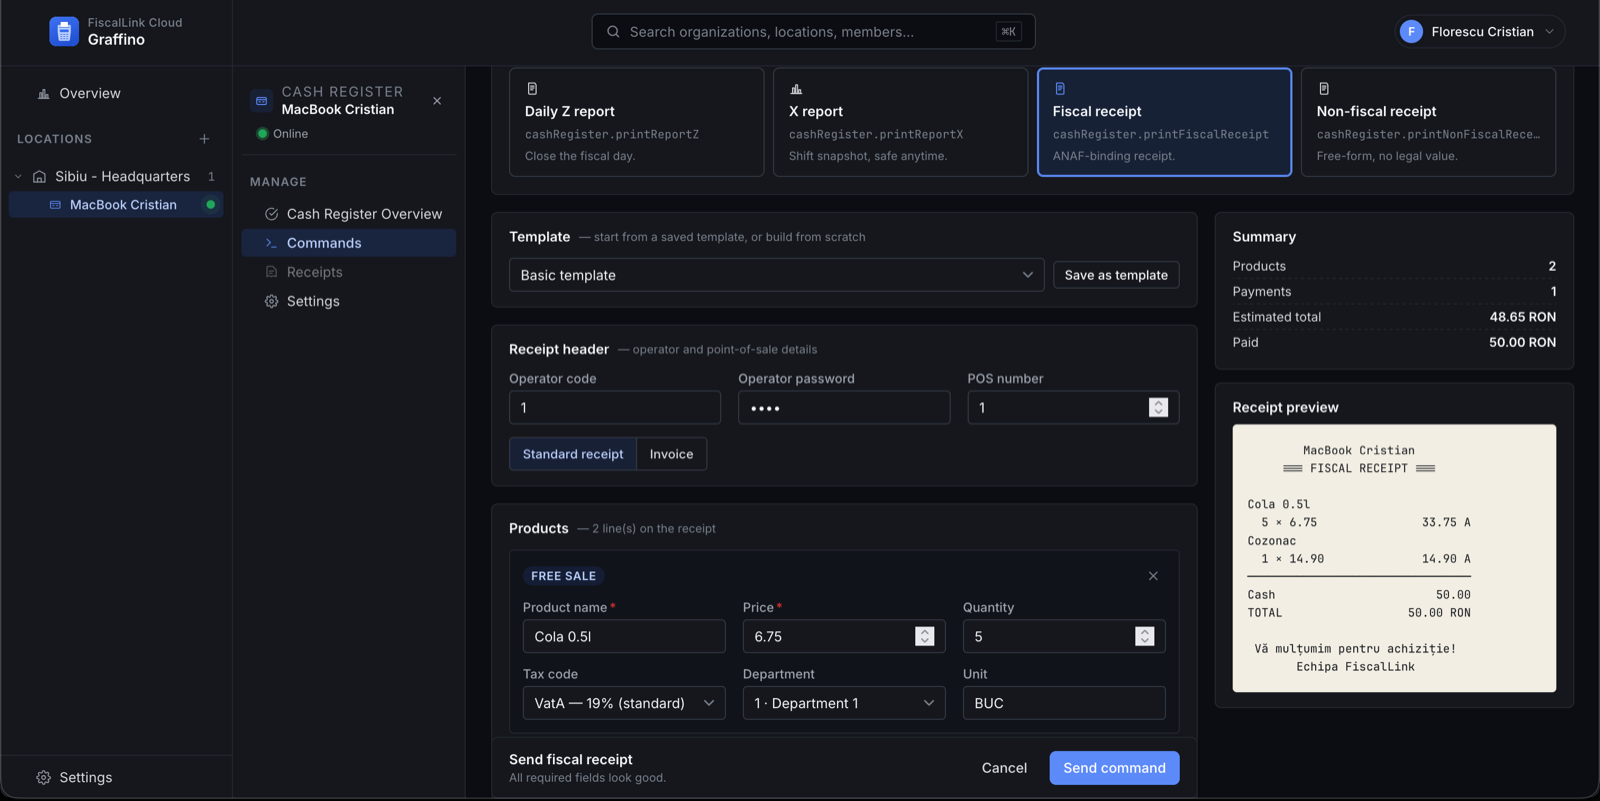Click the Overview chart icon
This screenshot has height=801, width=1600.
pyautogui.click(x=43, y=93)
